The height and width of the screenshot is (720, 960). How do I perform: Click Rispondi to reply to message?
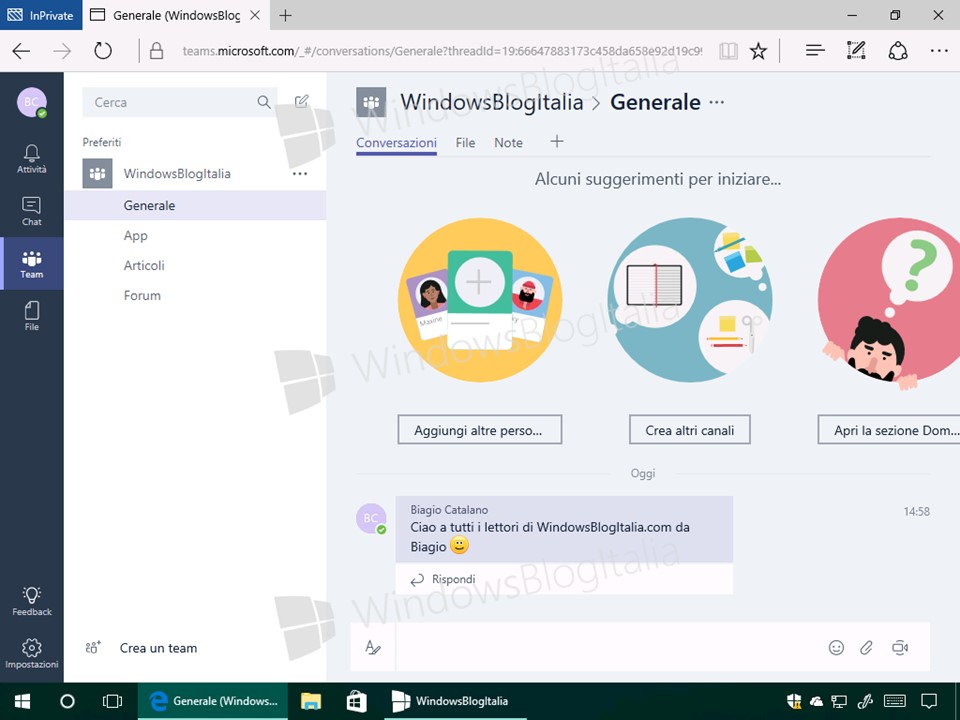[443, 579]
